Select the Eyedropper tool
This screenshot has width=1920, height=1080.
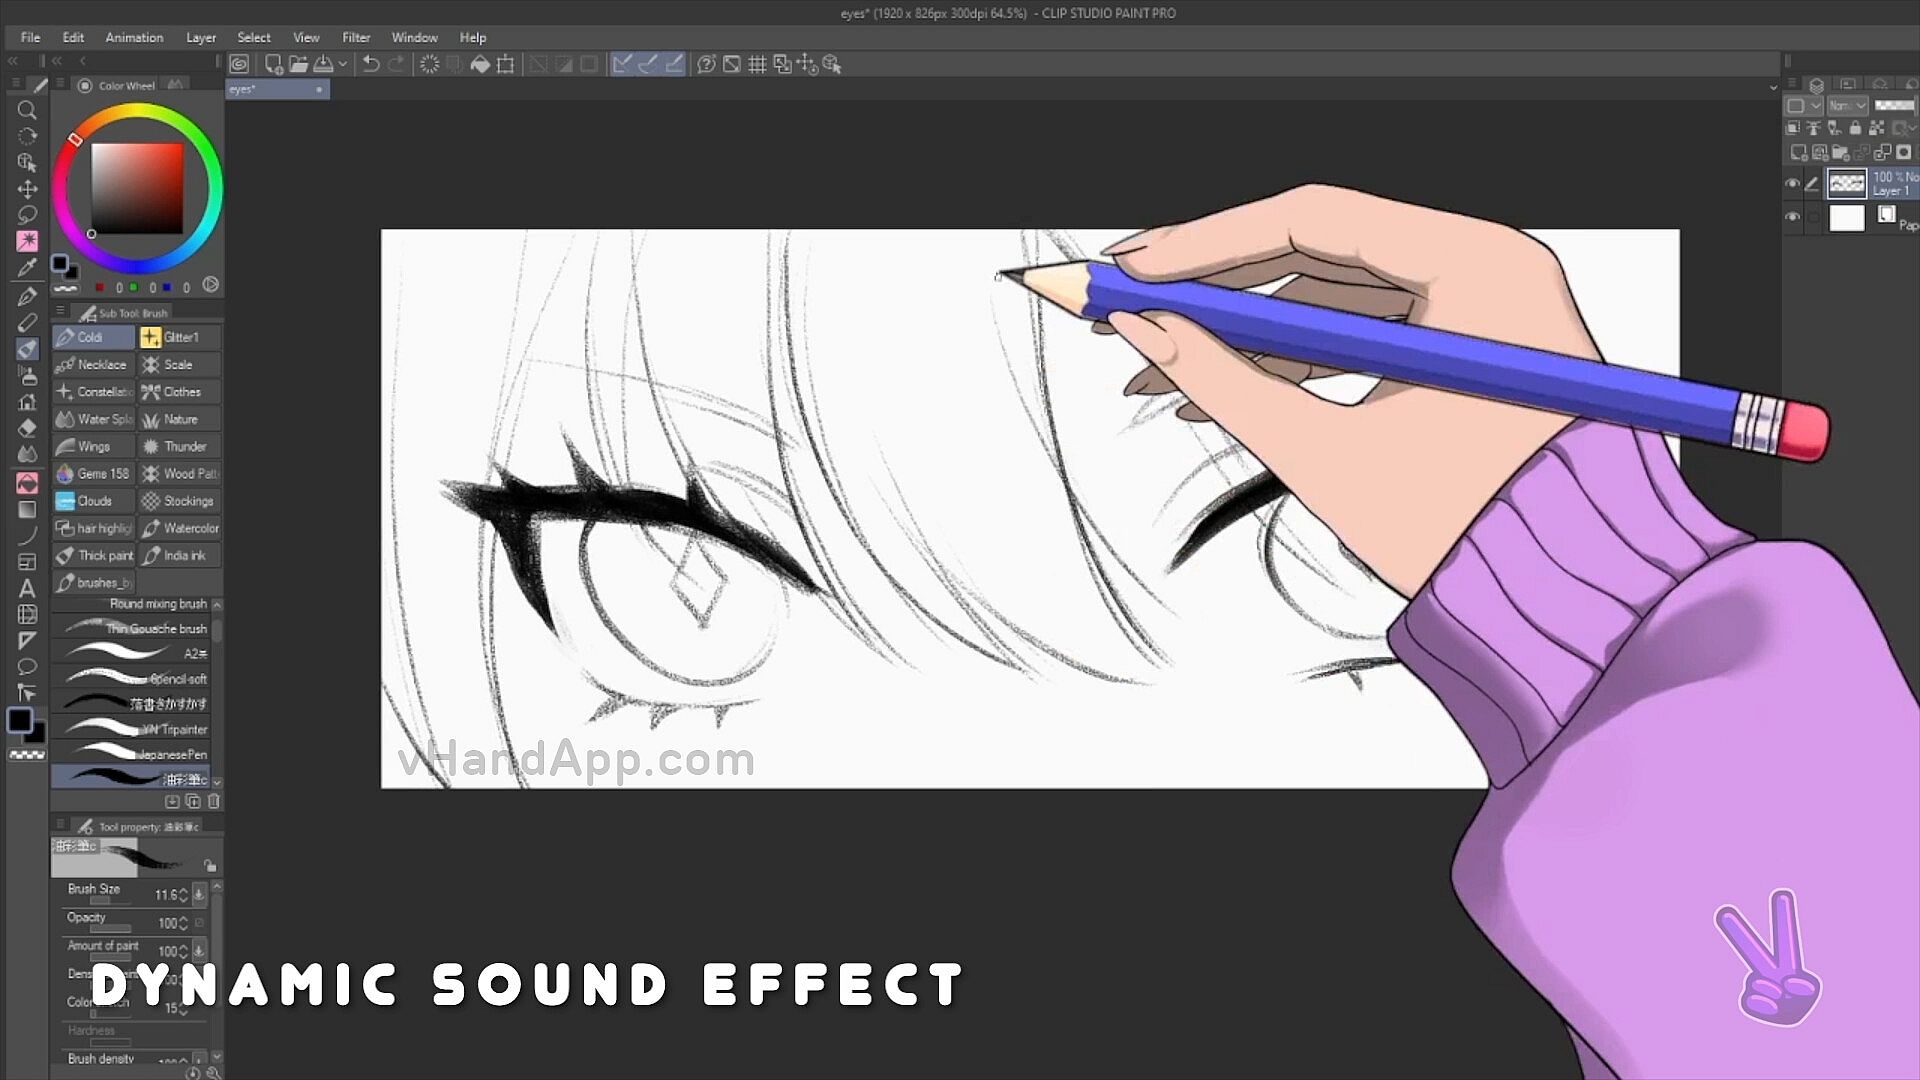(27, 267)
